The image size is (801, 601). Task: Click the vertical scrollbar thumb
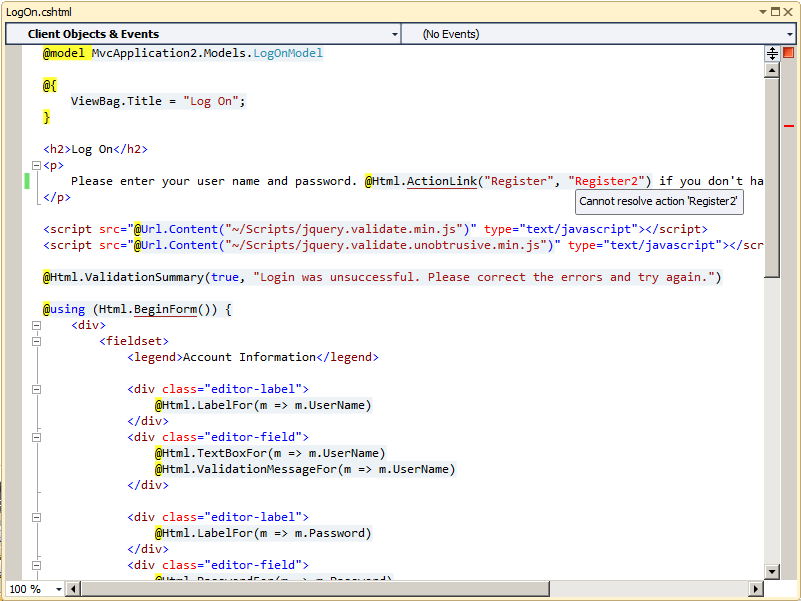pyautogui.click(x=772, y=177)
